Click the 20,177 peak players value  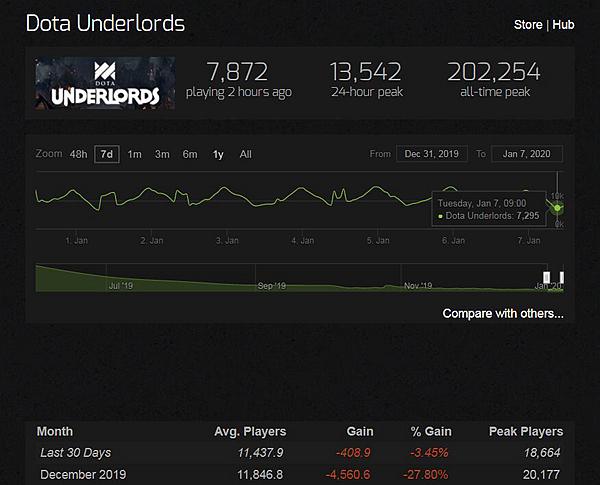pyautogui.click(x=542, y=475)
